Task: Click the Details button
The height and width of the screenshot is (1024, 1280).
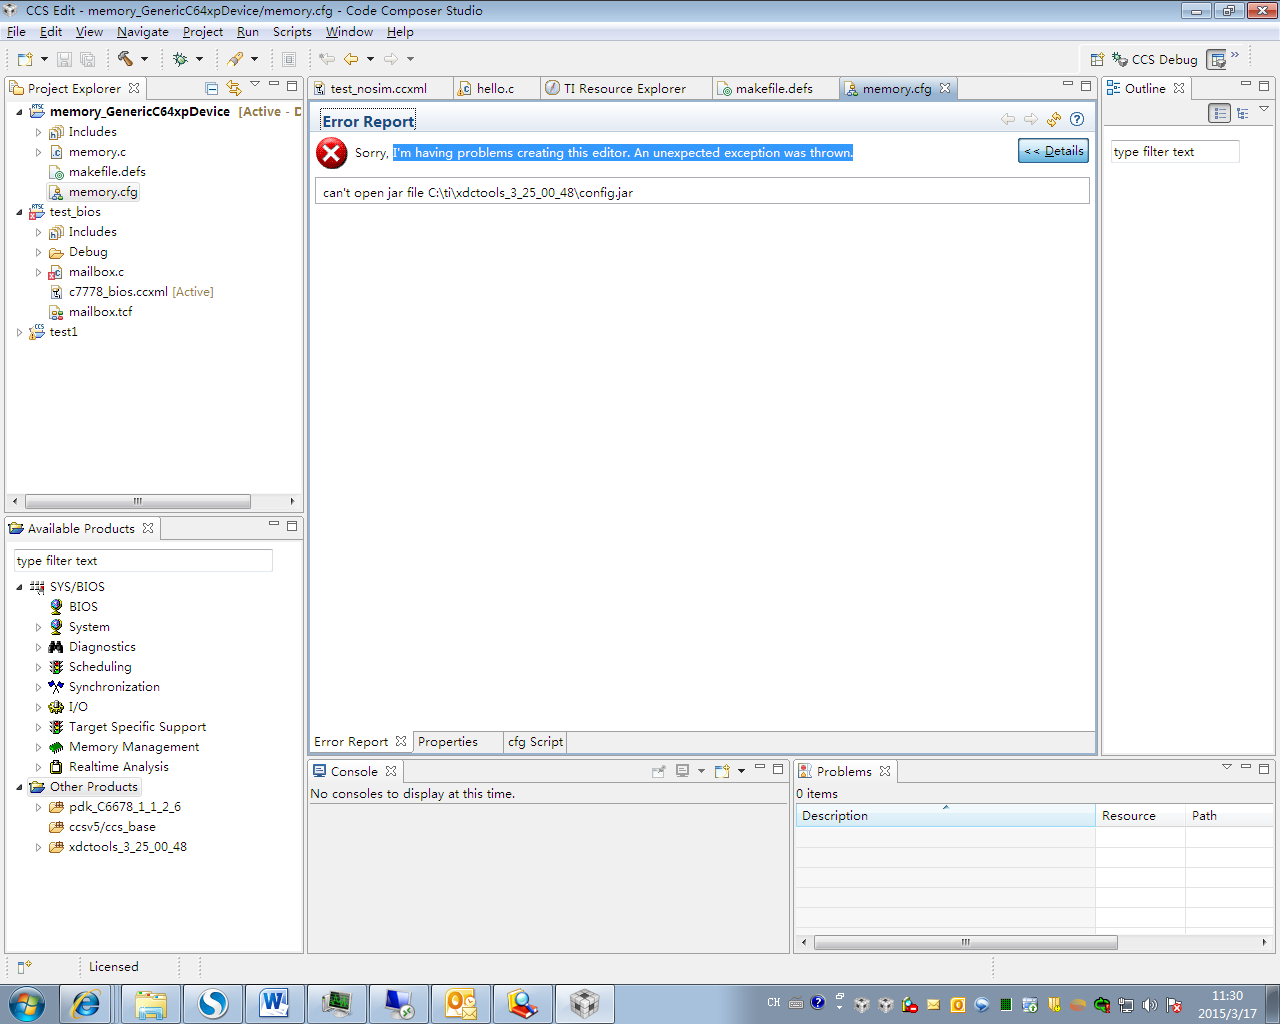Action: point(1053,151)
